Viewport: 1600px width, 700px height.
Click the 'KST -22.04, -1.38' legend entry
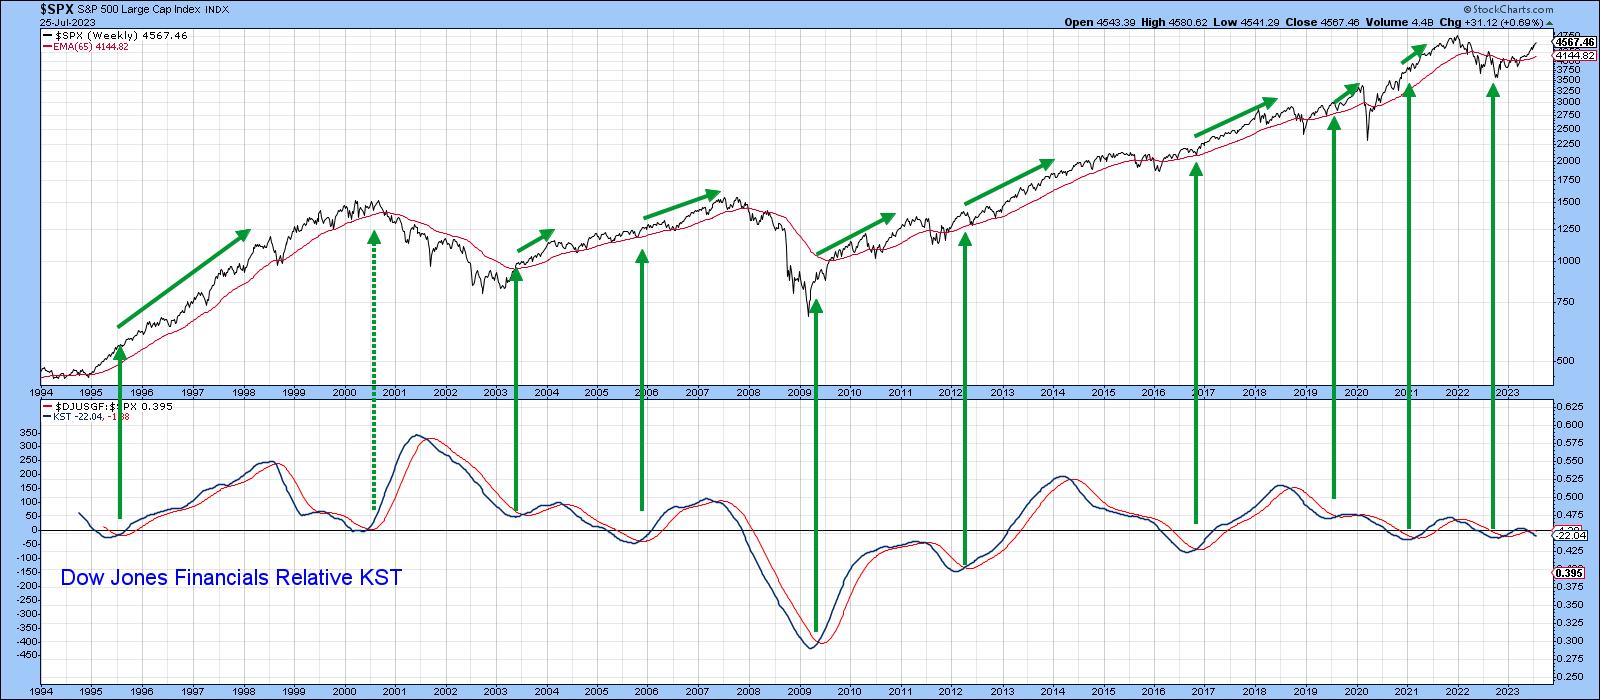tap(87, 417)
